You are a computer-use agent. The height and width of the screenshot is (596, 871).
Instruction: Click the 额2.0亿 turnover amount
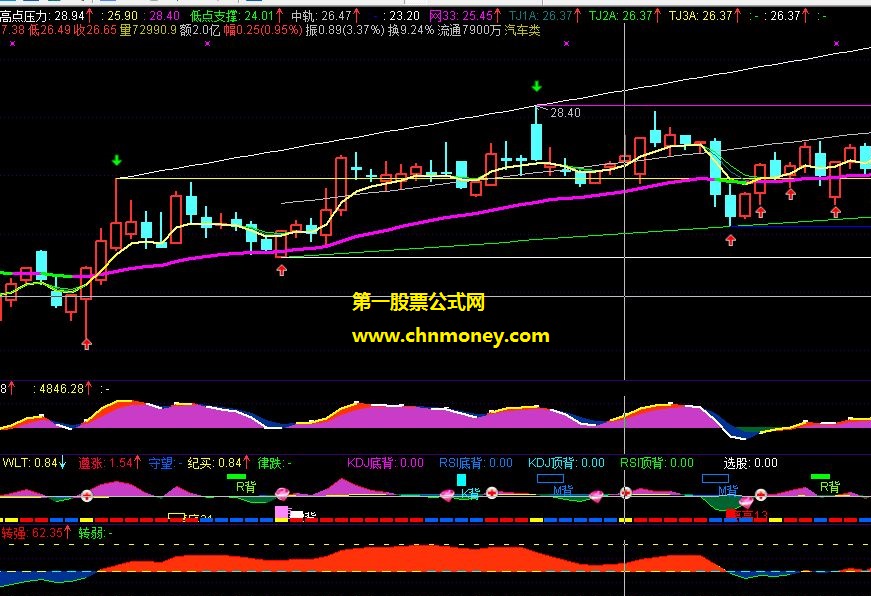coord(200,30)
